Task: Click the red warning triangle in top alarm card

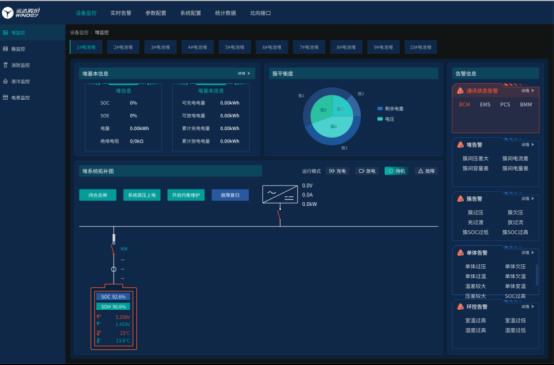Action: (x=460, y=91)
